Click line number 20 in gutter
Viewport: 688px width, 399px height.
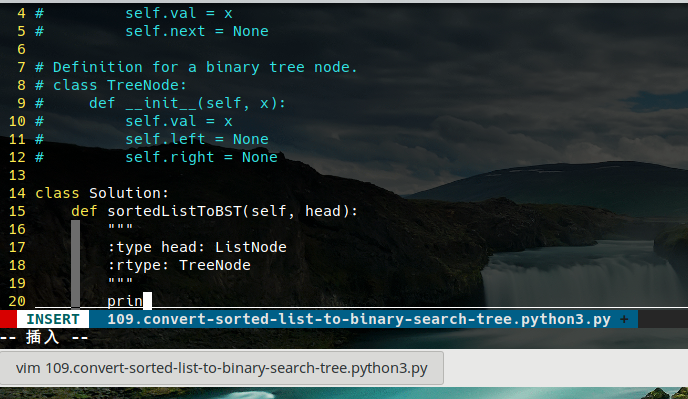pyautogui.click(x=17, y=301)
